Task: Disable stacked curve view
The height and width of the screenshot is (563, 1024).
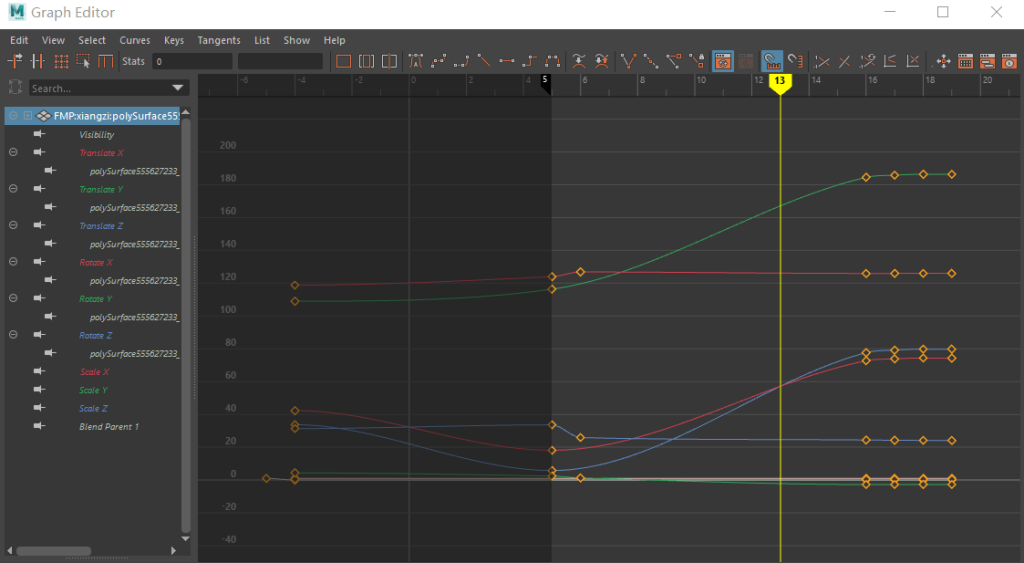Action: click(913, 61)
